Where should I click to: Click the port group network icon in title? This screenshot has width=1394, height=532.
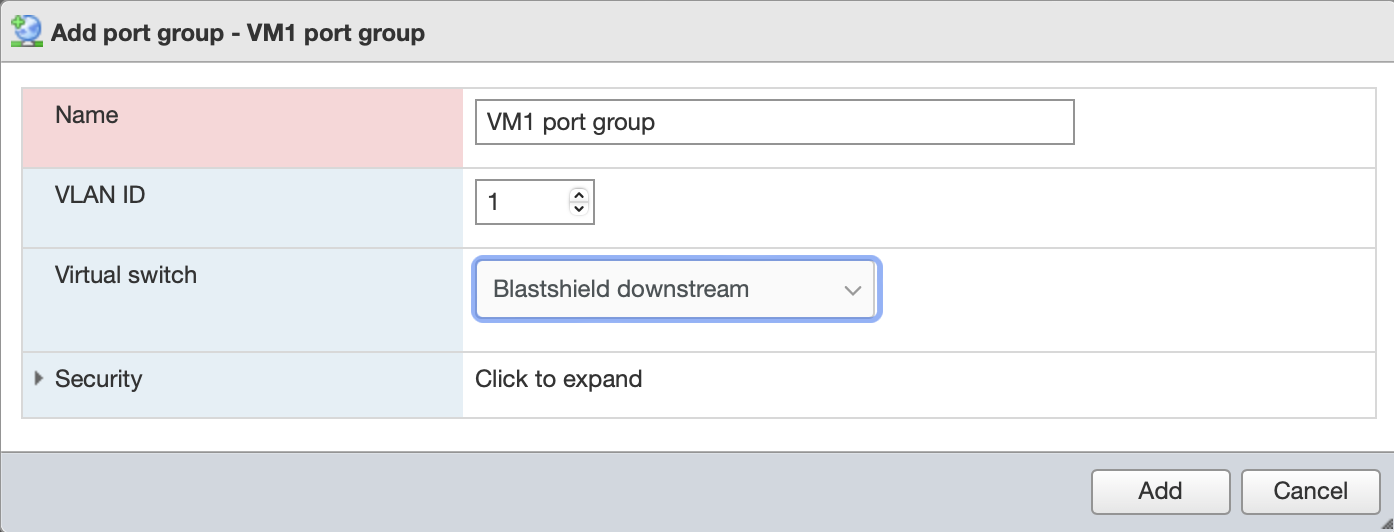(25, 32)
